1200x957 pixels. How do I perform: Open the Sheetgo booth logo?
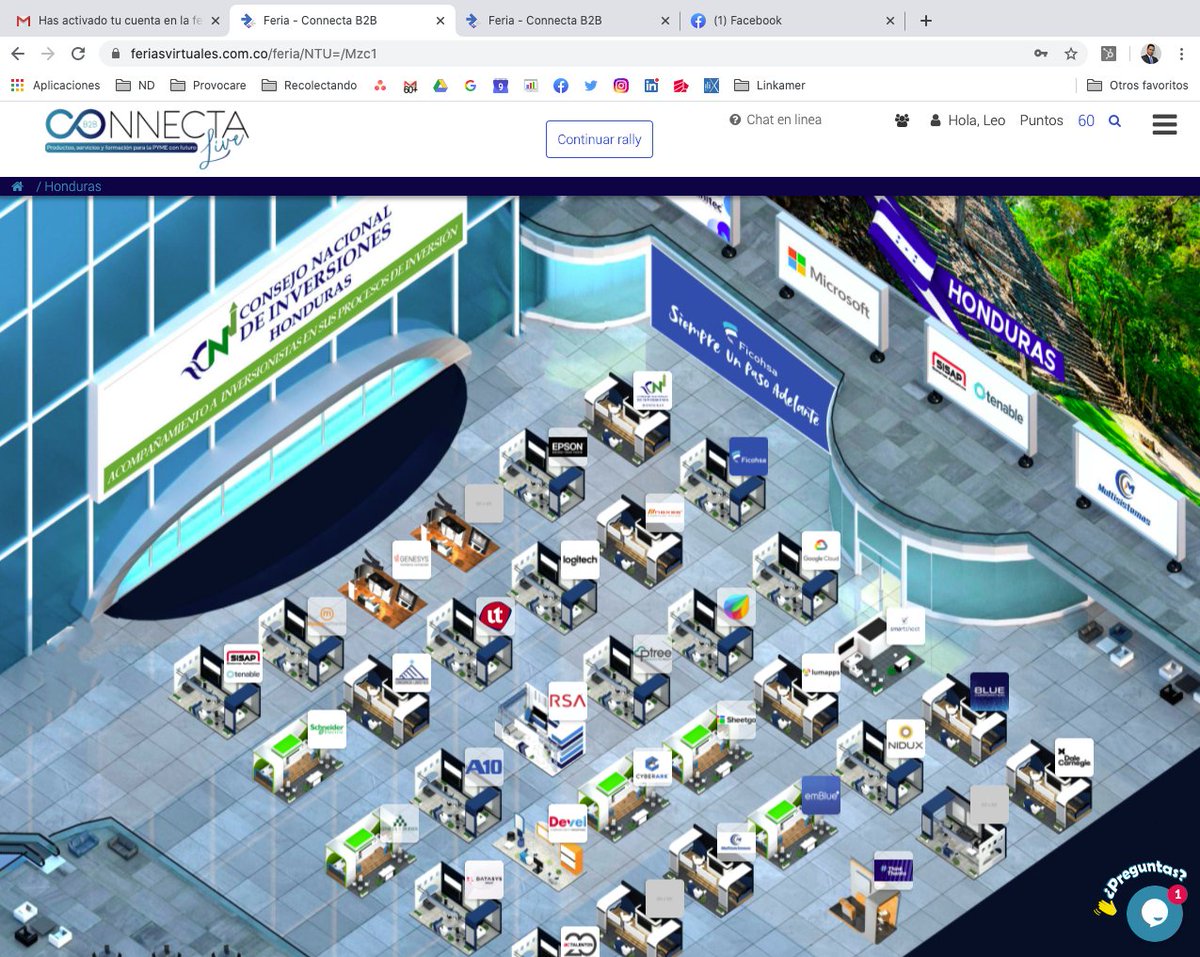[736, 720]
